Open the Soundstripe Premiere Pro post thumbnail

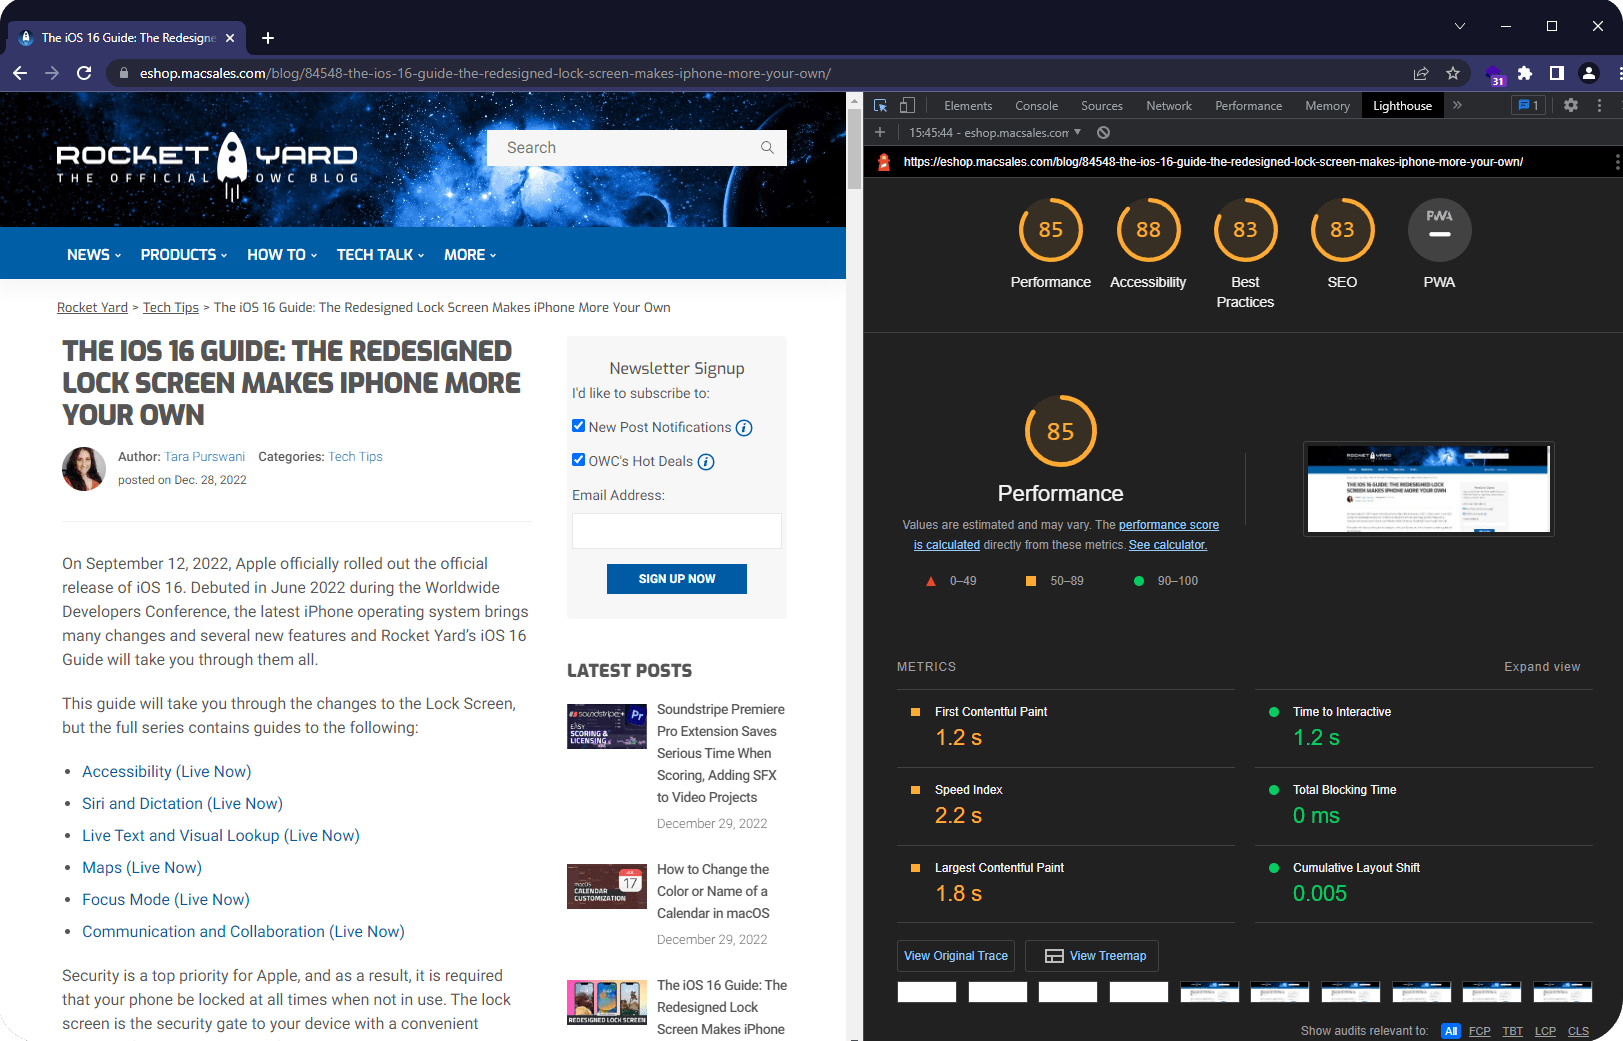(x=607, y=727)
